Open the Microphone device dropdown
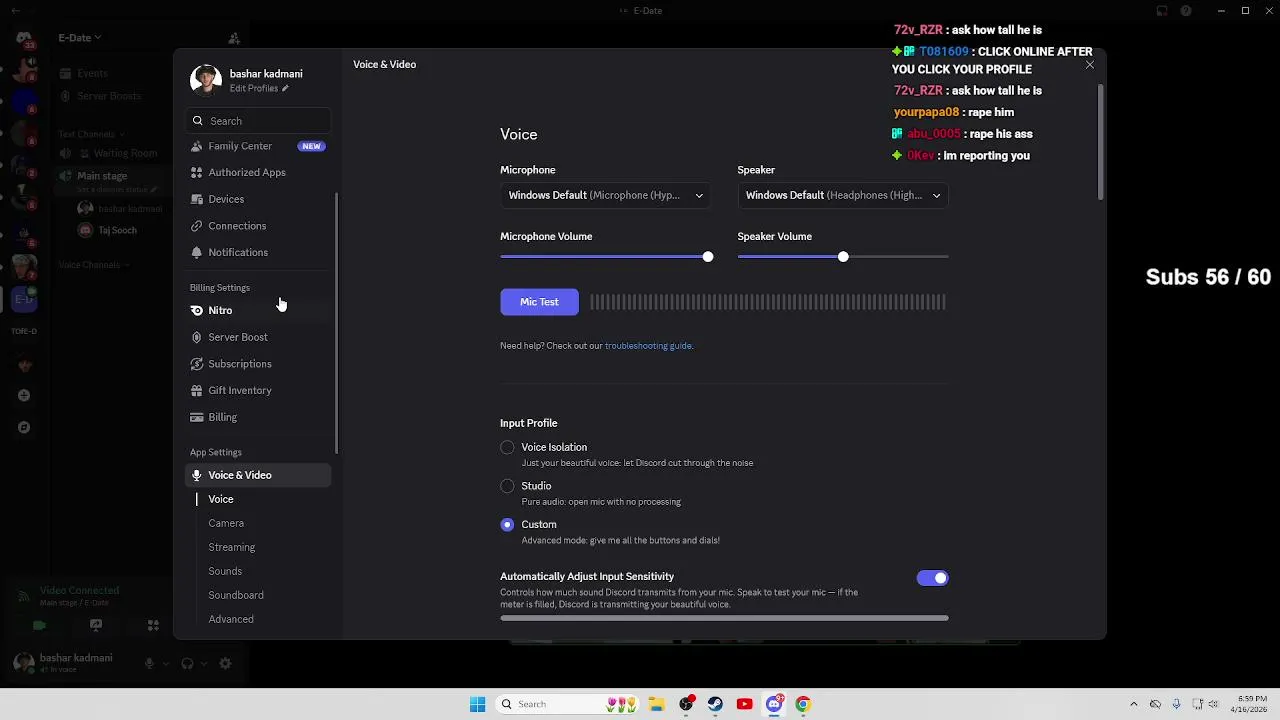The height and width of the screenshot is (720, 1280). pos(606,195)
